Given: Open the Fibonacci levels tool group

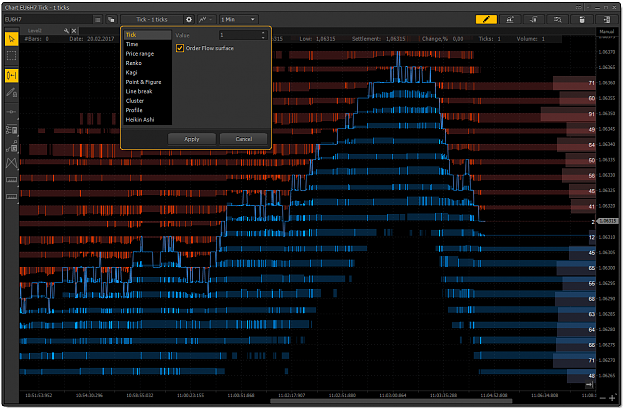Looking at the screenshot, I should (x=12, y=129).
